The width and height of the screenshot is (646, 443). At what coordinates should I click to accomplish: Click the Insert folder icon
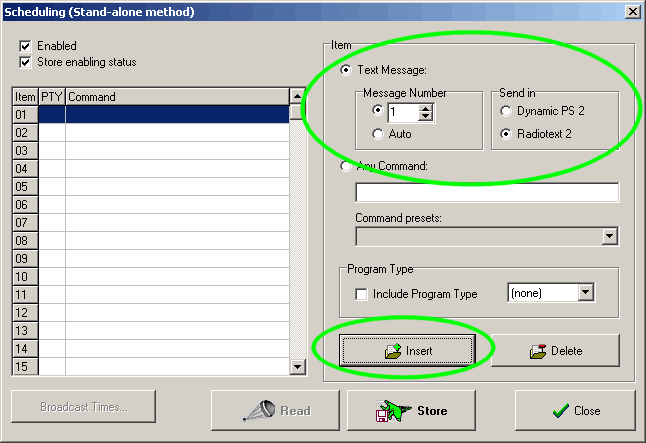click(x=393, y=351)
